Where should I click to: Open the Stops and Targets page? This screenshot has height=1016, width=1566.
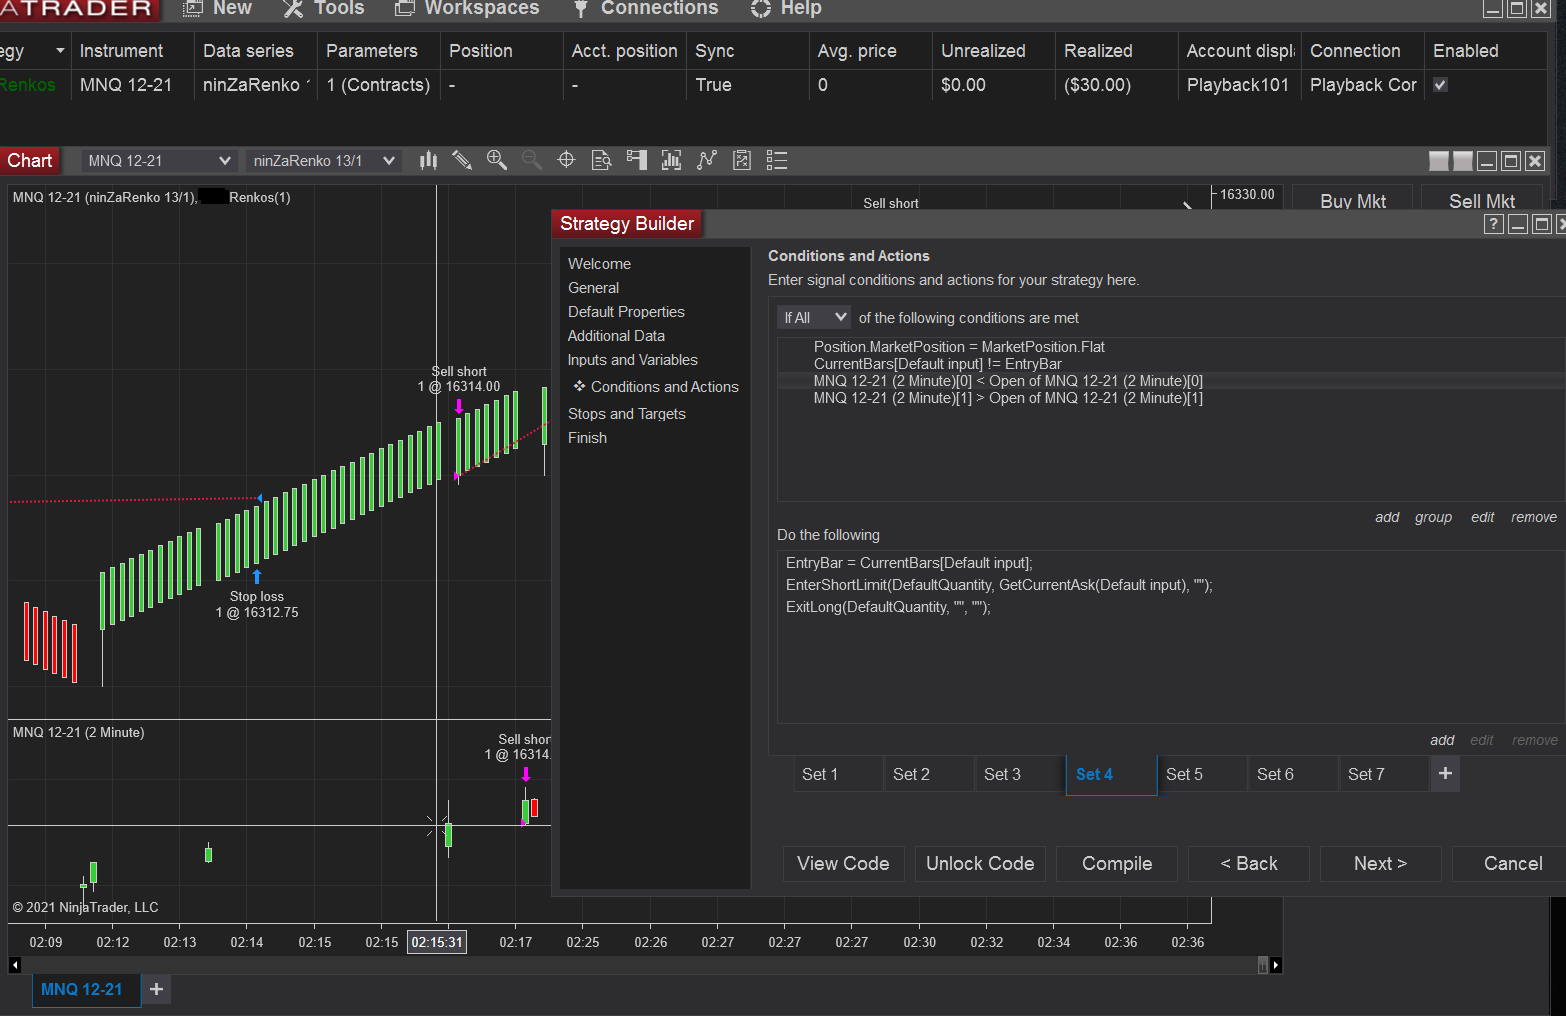pyautogui.click(x=626, y=414)
